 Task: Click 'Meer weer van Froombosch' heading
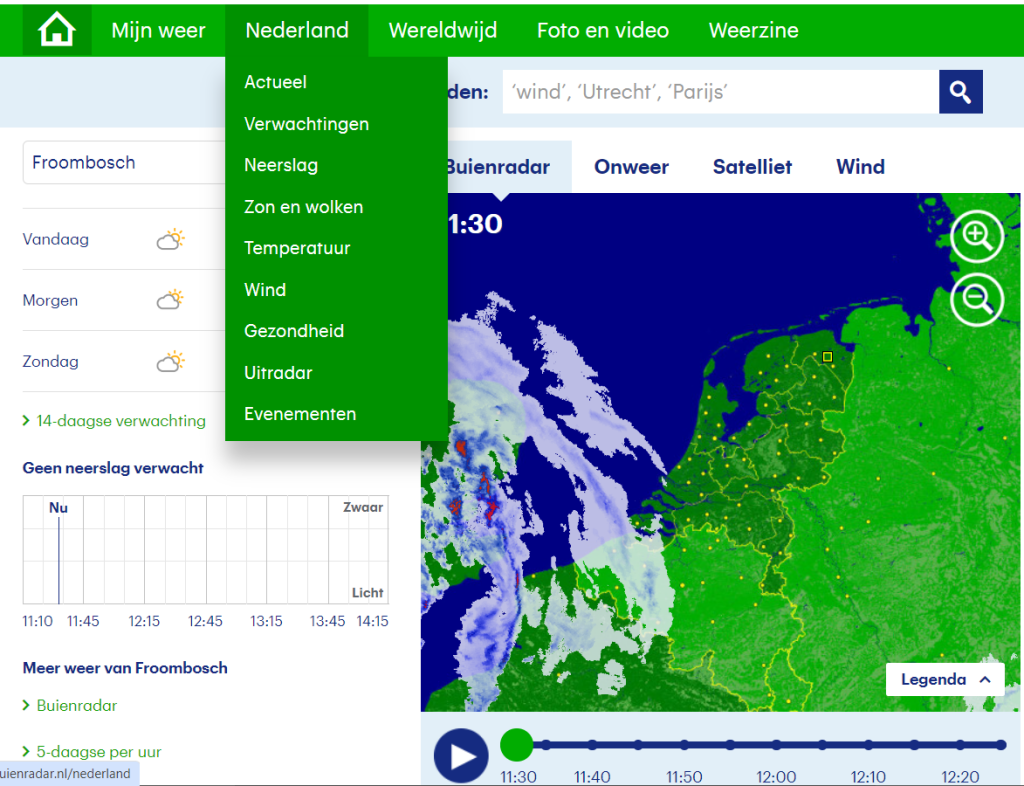coord(125,668)
